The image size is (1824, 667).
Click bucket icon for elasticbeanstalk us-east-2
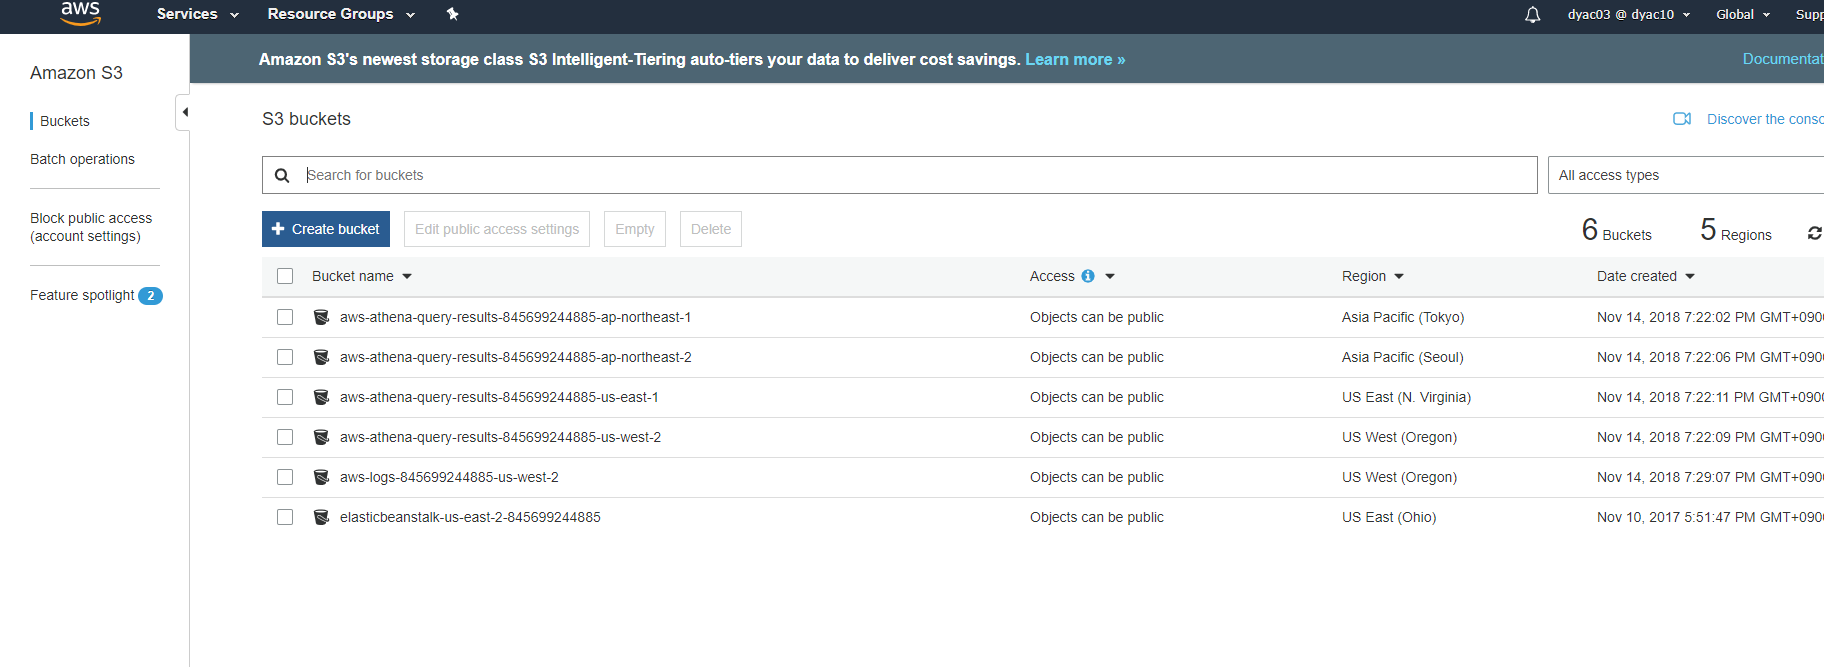[x=321, y=517]
